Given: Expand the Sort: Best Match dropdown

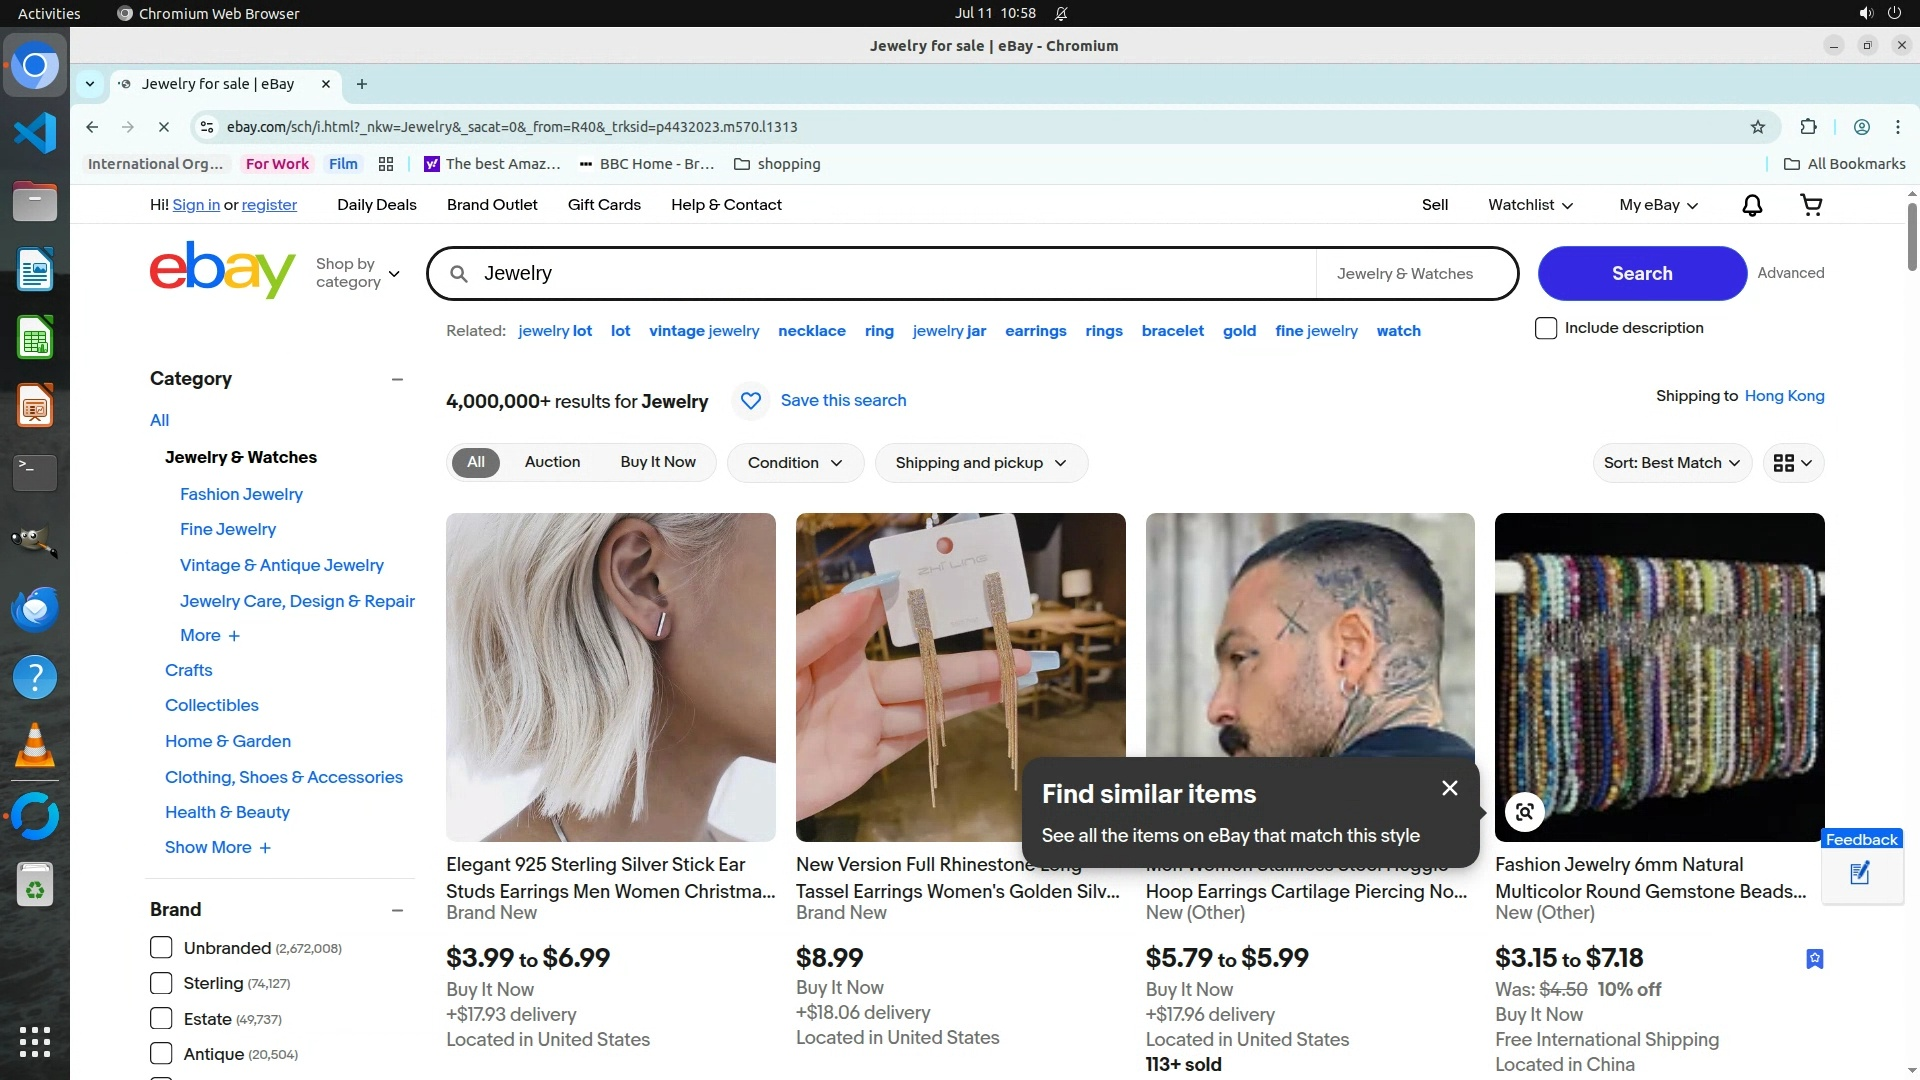Looking at the screenshot, I should (x=1671, y=463).
